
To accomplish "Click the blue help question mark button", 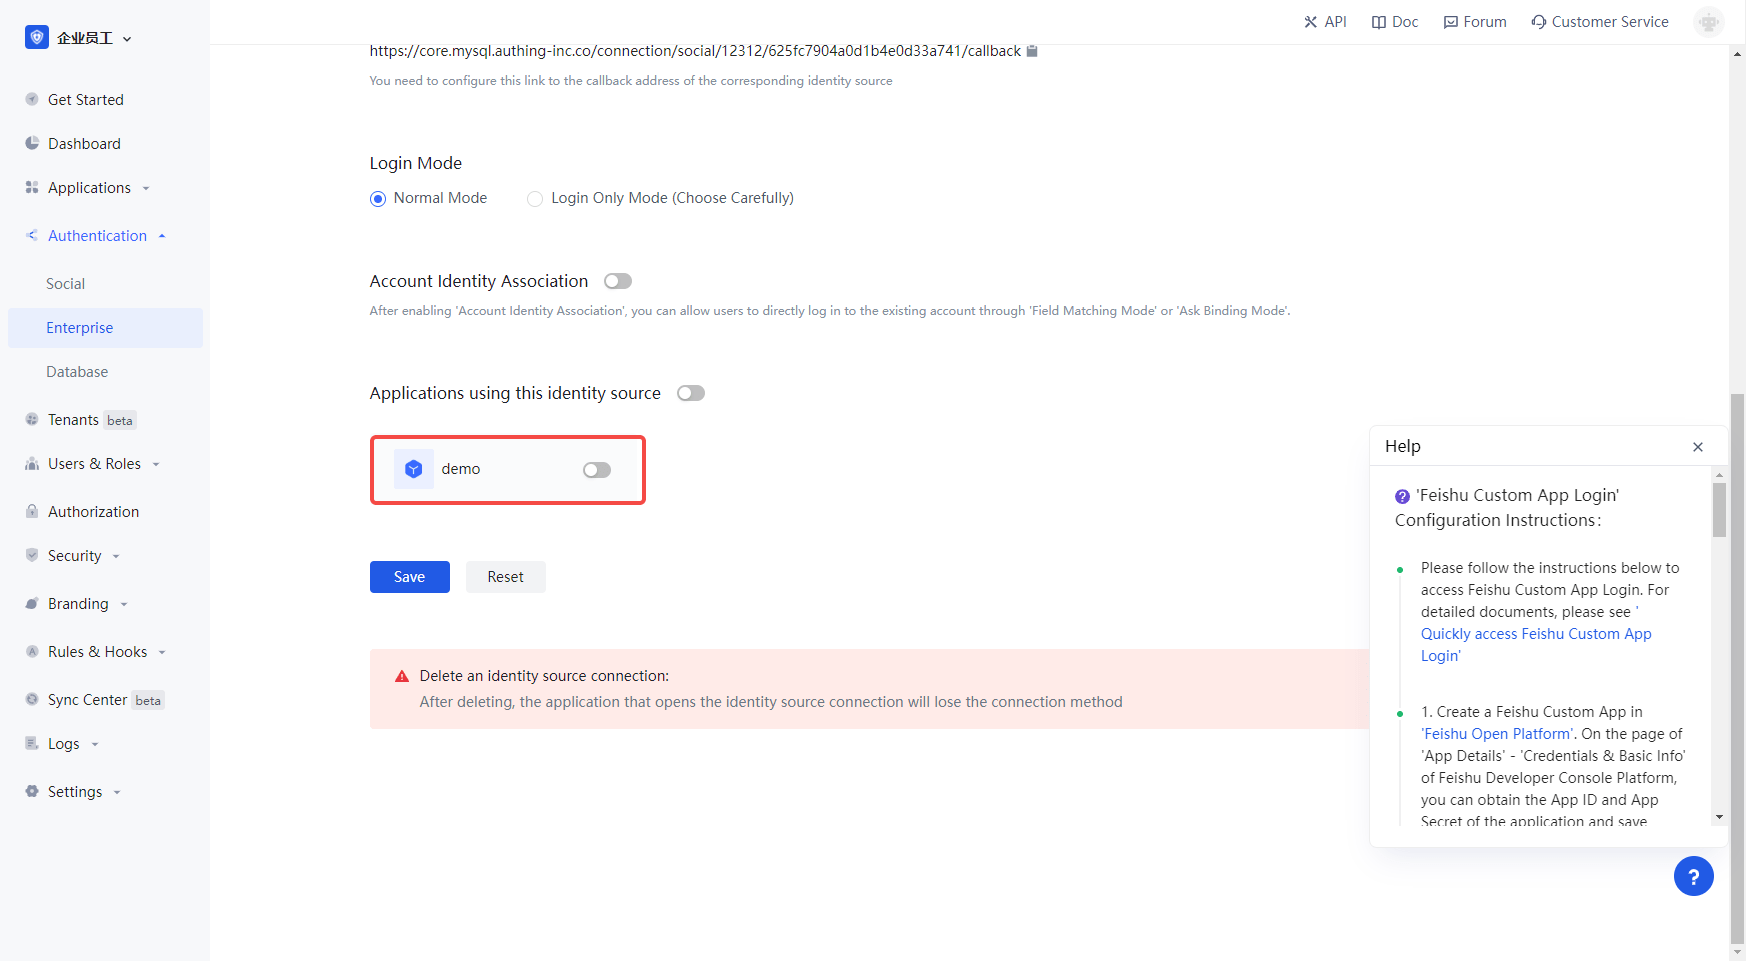I will tap(1693, 877).
